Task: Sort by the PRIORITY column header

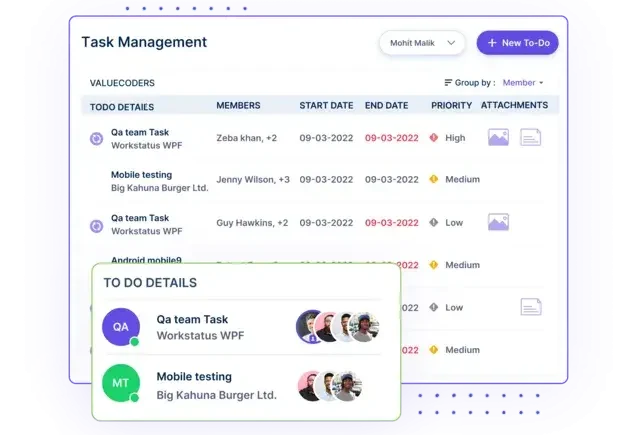Action: (451, 105)
